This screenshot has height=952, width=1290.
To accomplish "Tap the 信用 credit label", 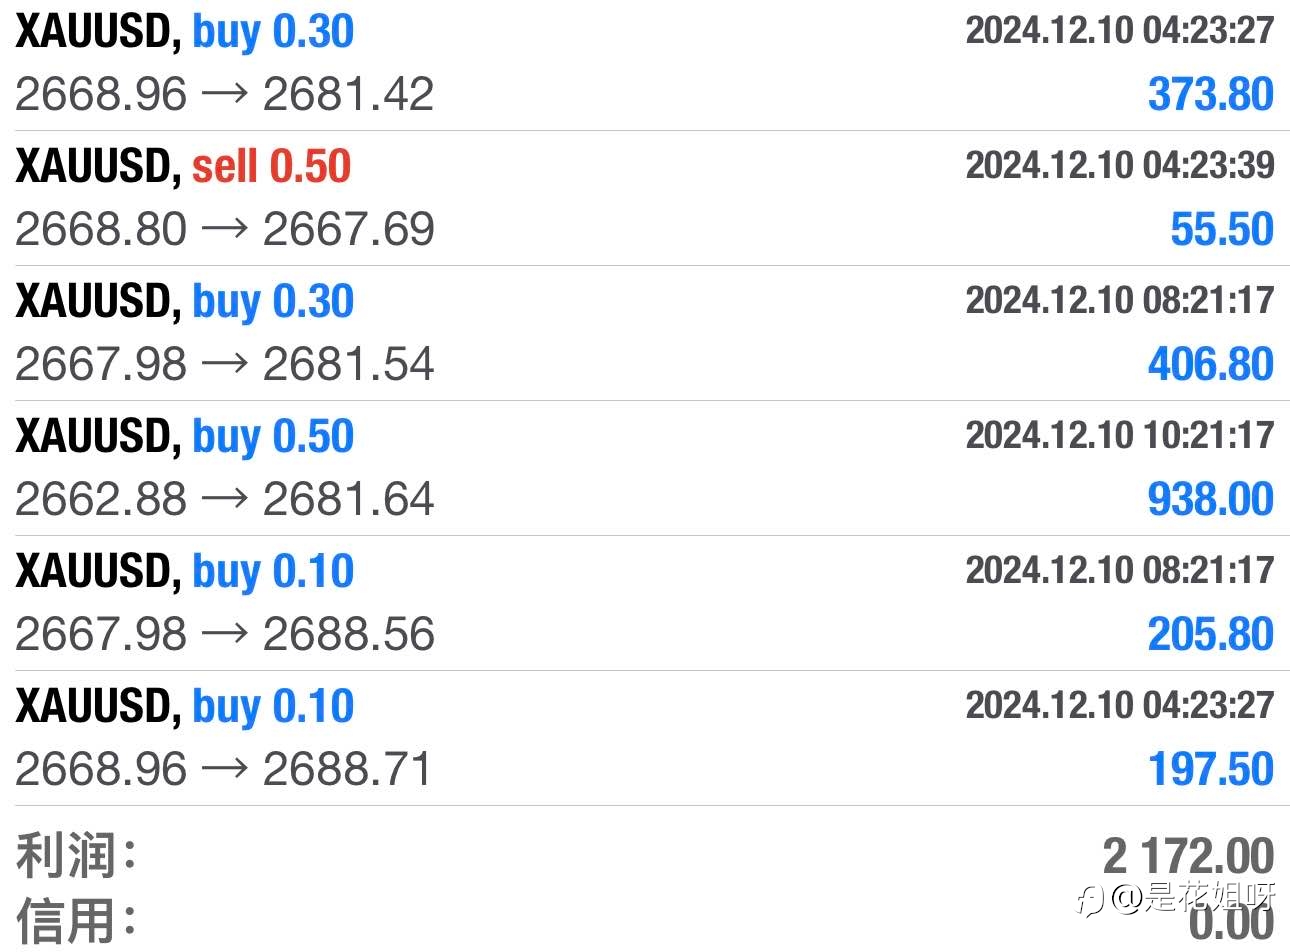I will (76, 920).
